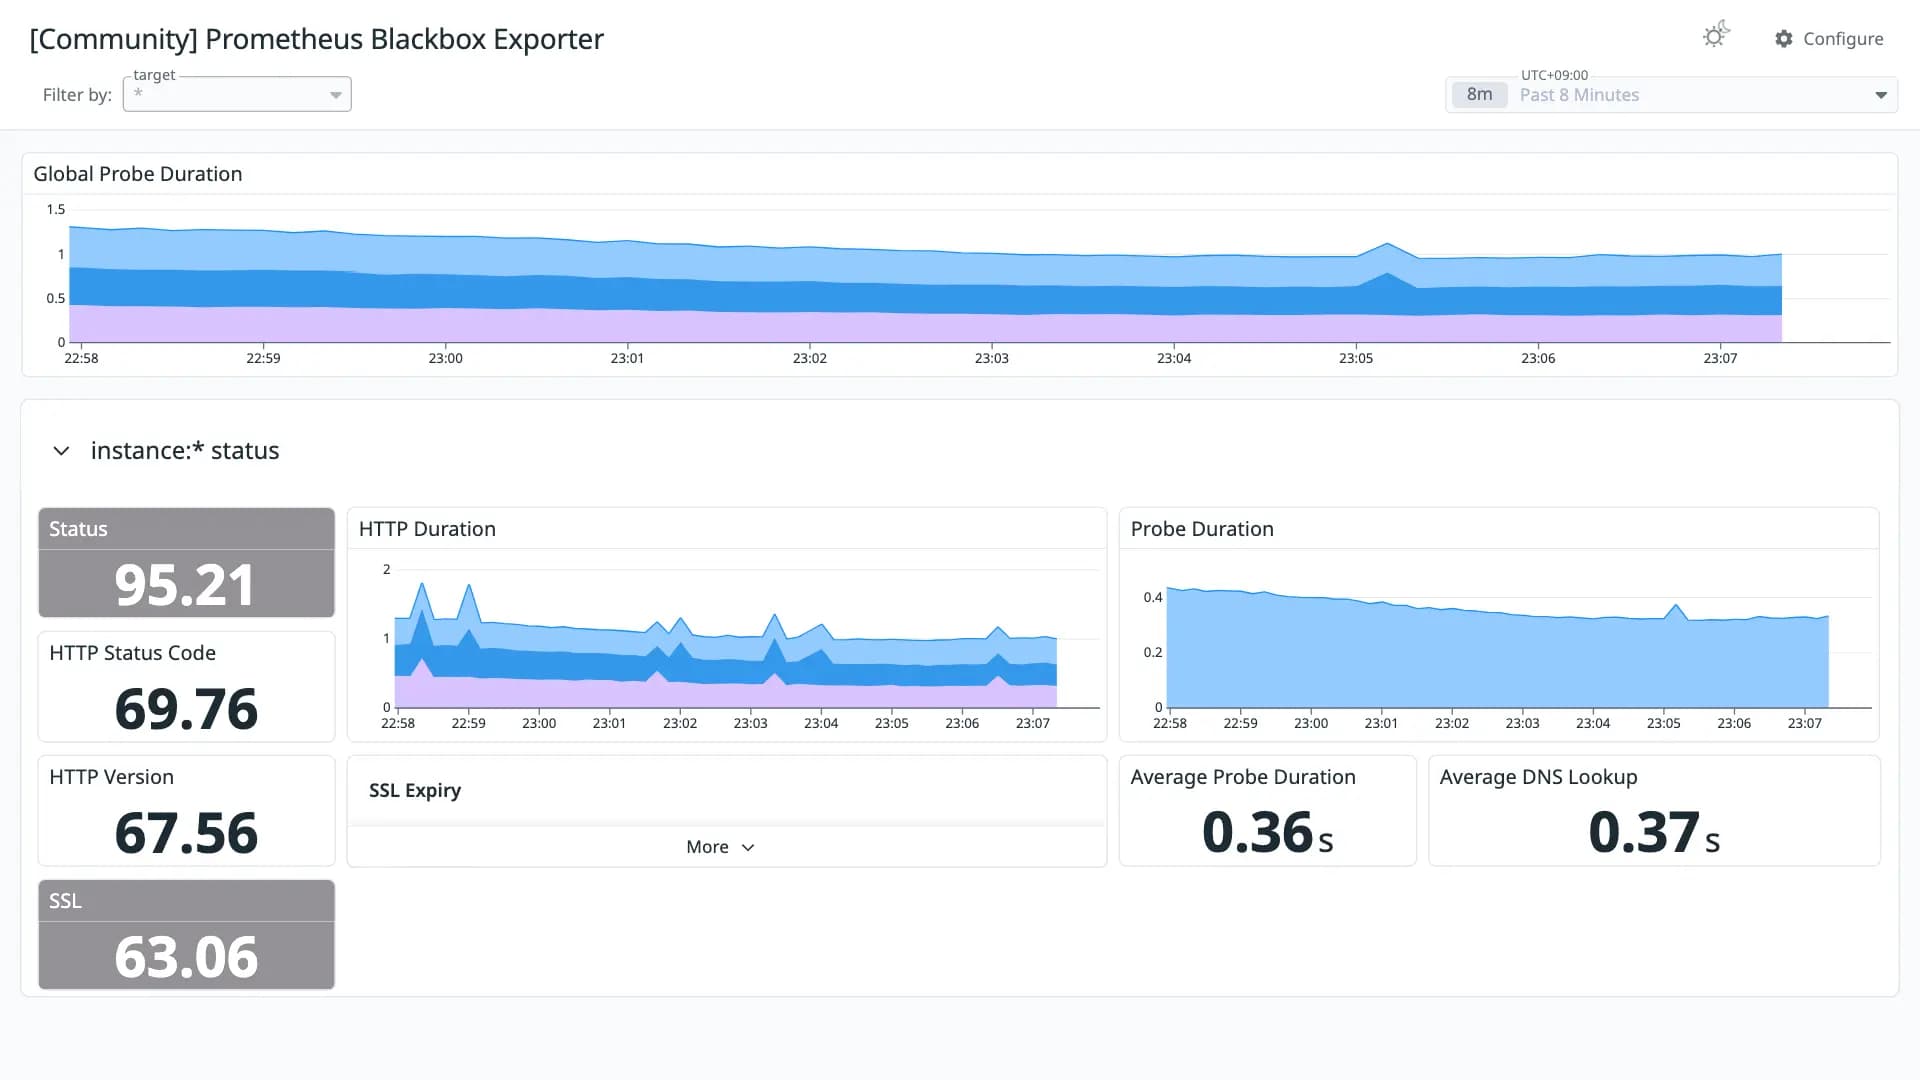
Task: Click the Average DNS Lookup widget title
Action: coord(1538,777)
